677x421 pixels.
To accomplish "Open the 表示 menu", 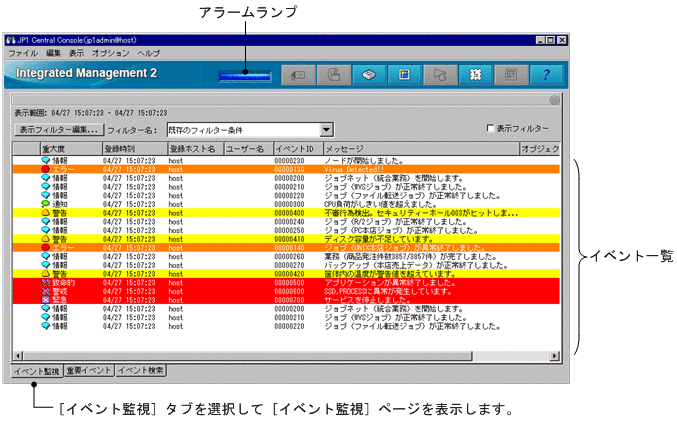I will tap(76, 53).
